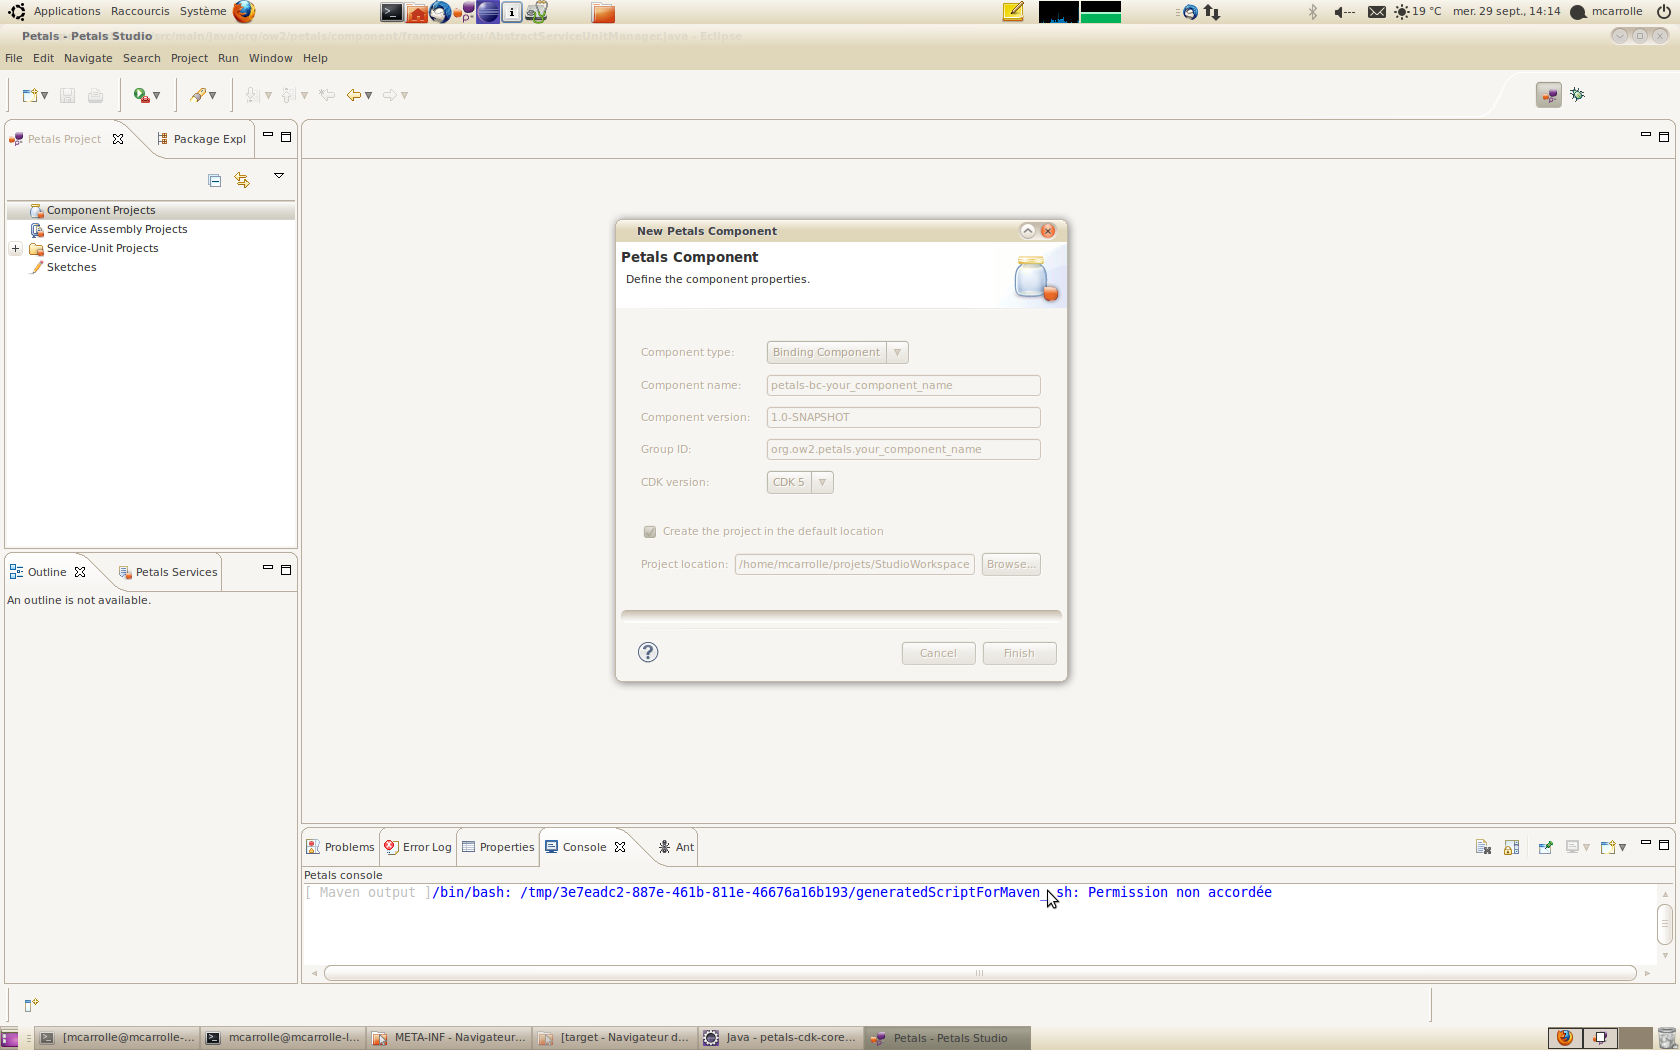Click the Collapse All icon in Petals Project view

point(214,180)
